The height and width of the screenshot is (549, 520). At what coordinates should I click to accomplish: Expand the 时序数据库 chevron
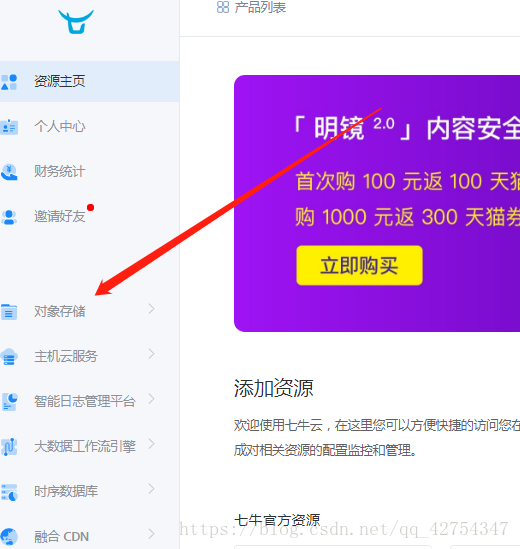click(151, 489)
